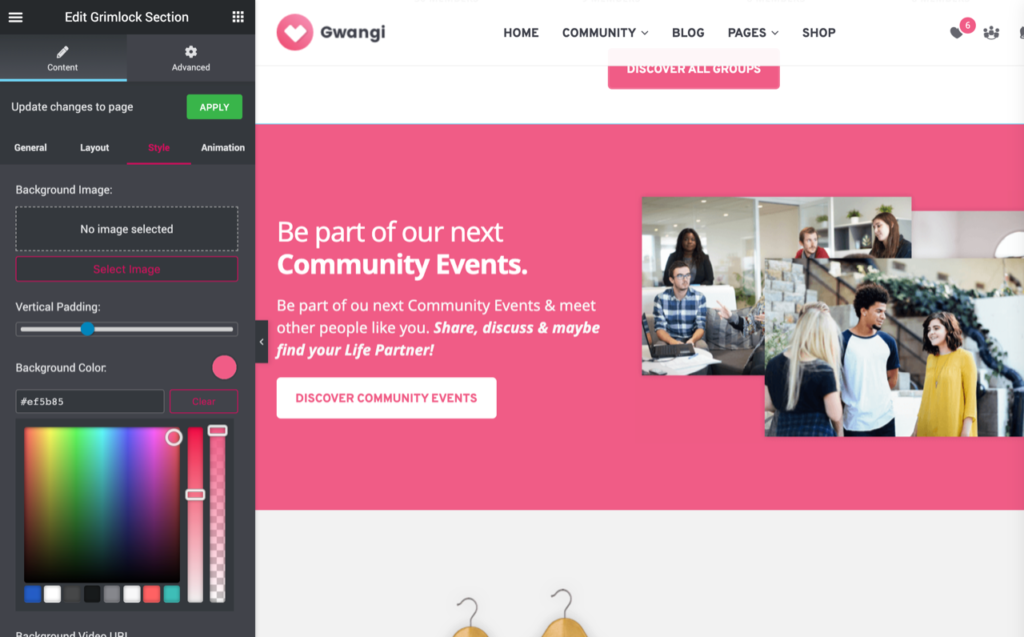
Task: Select the teal preset color swatch
Action: point(172,594)
